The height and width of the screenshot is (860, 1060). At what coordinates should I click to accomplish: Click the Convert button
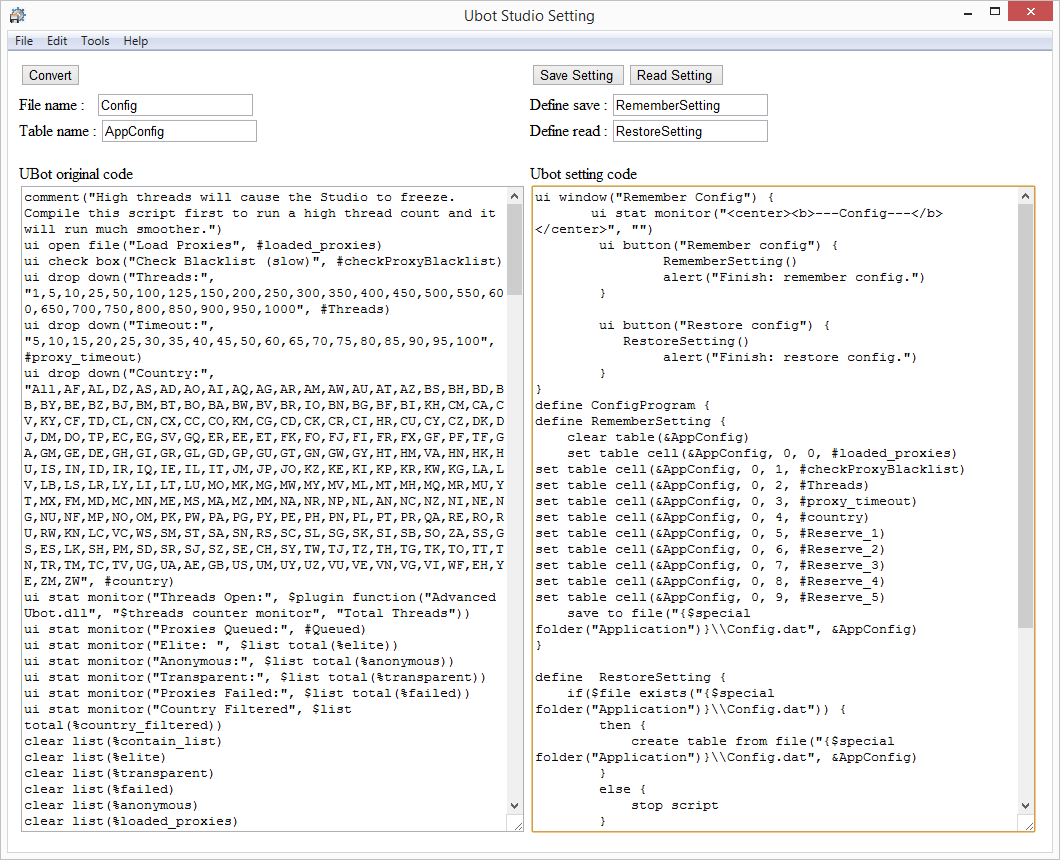click(50, 75)
